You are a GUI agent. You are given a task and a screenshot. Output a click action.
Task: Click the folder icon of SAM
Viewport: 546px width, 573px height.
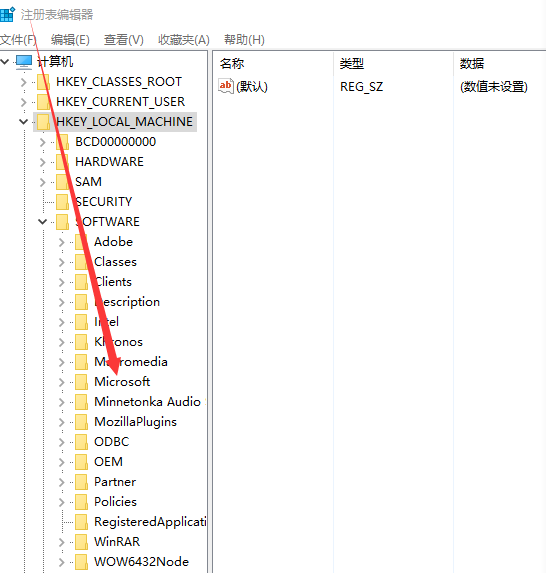[x=62, y=182]
